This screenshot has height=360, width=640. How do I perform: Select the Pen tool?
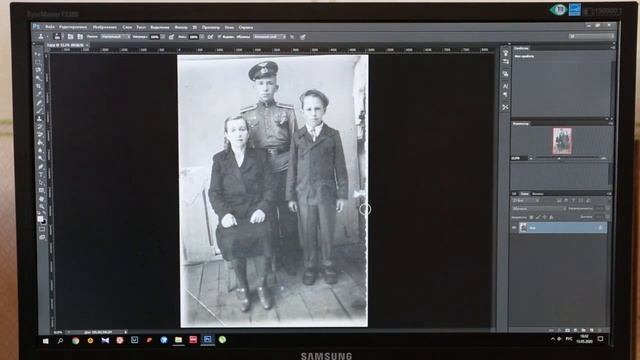click(x=41, y=167)
